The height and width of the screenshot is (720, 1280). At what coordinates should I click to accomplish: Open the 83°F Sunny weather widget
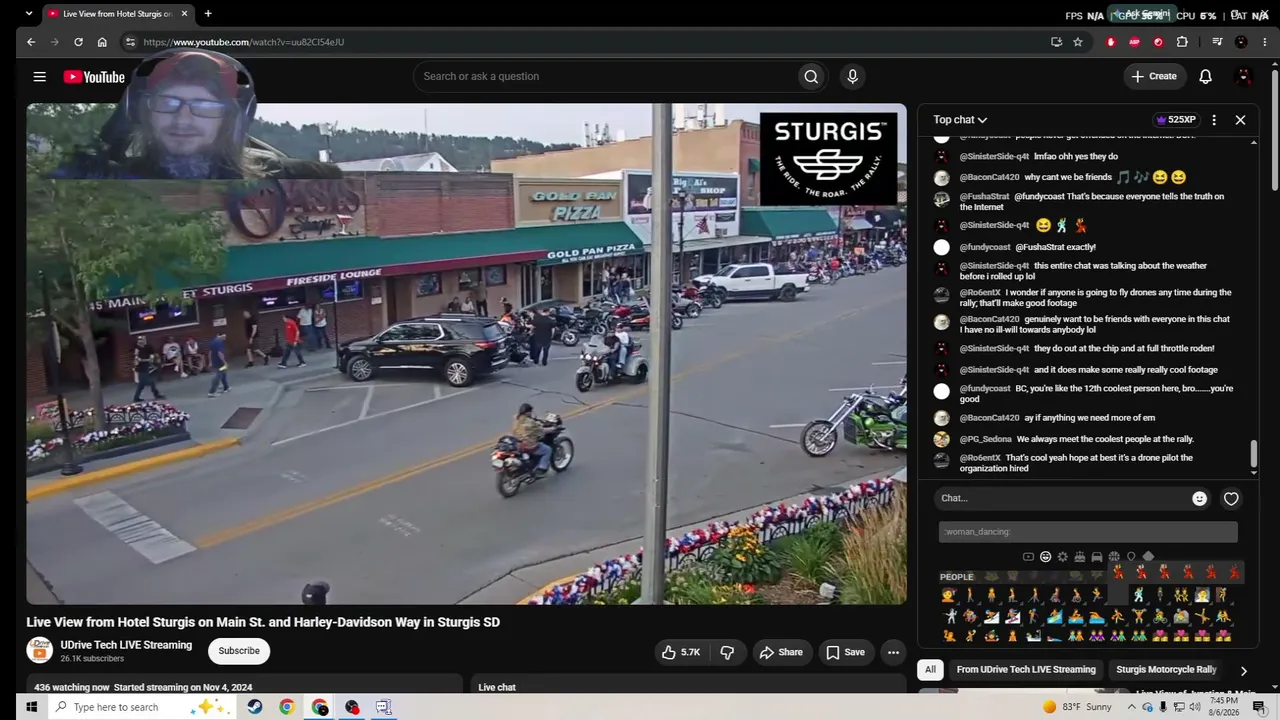pyautogui.click(x=1077, y=707)
